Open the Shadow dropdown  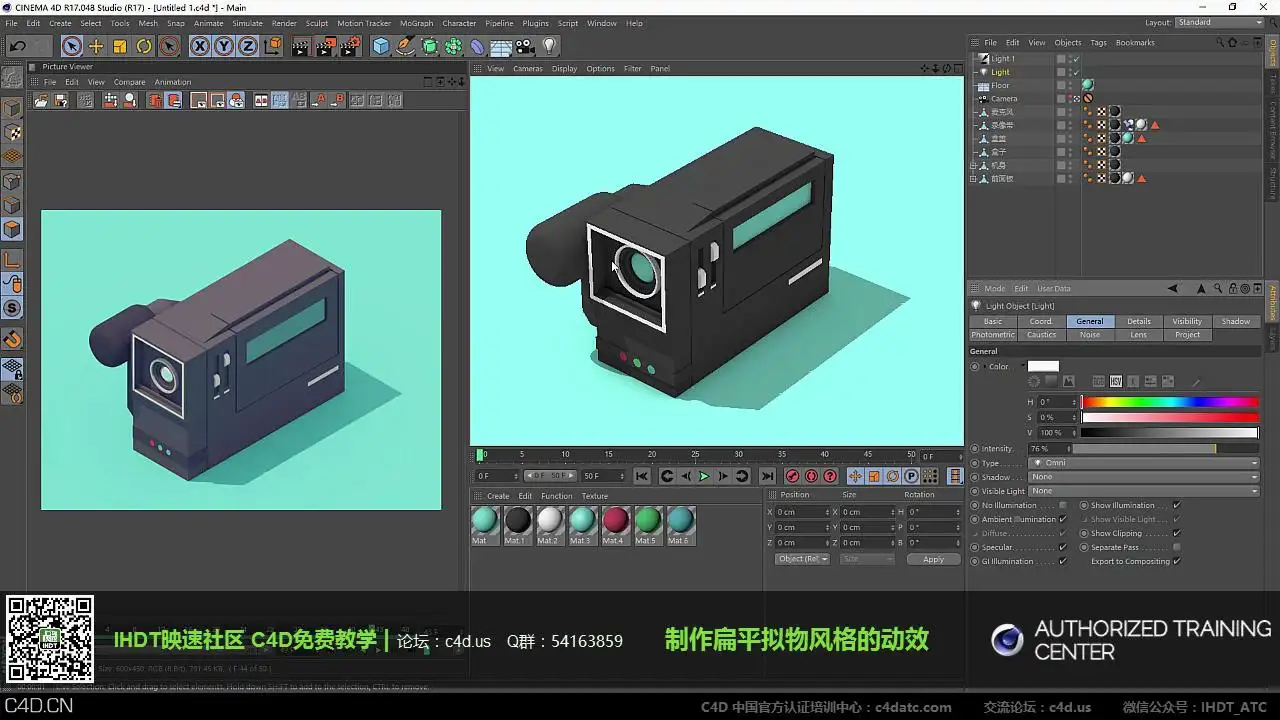tap(1144, 477)
